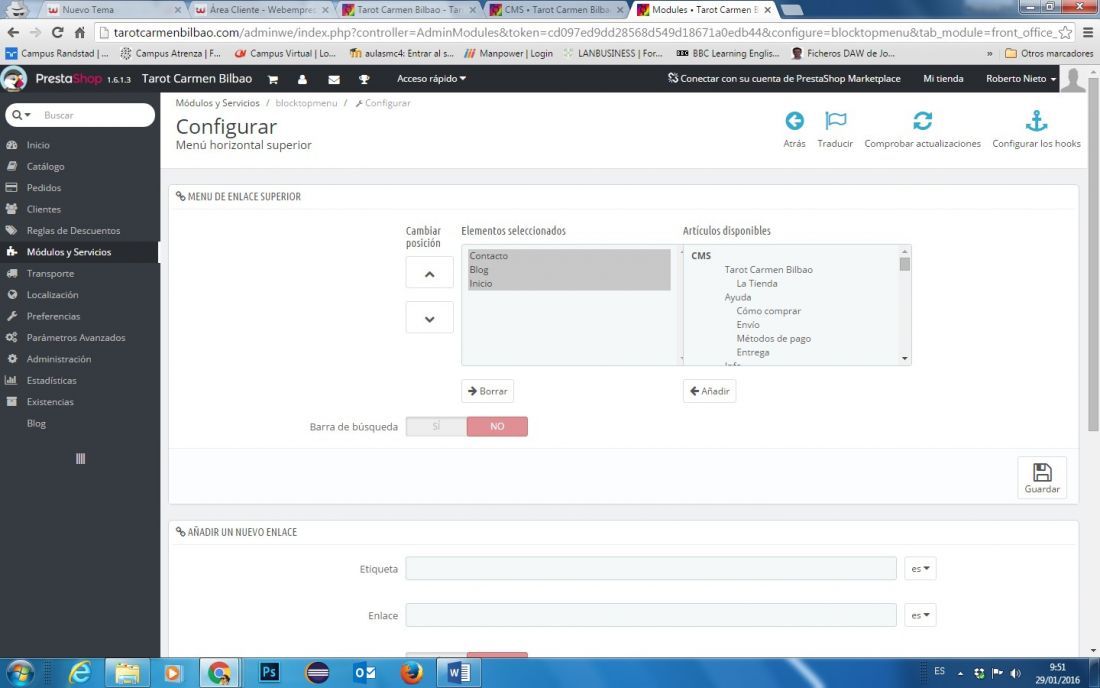
Task: Click Módulos y Servicios breadcrumb link
Action: (x=217, y=103)
